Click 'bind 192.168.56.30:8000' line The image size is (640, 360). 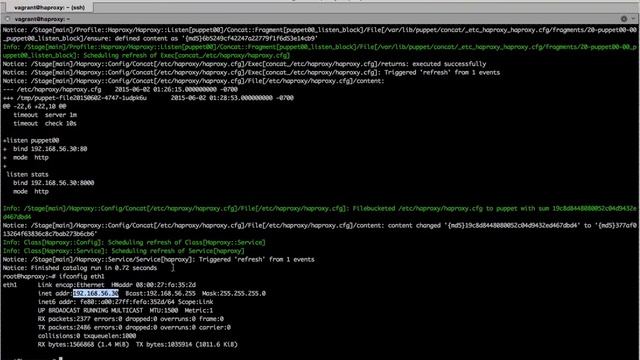click(53, 183)
